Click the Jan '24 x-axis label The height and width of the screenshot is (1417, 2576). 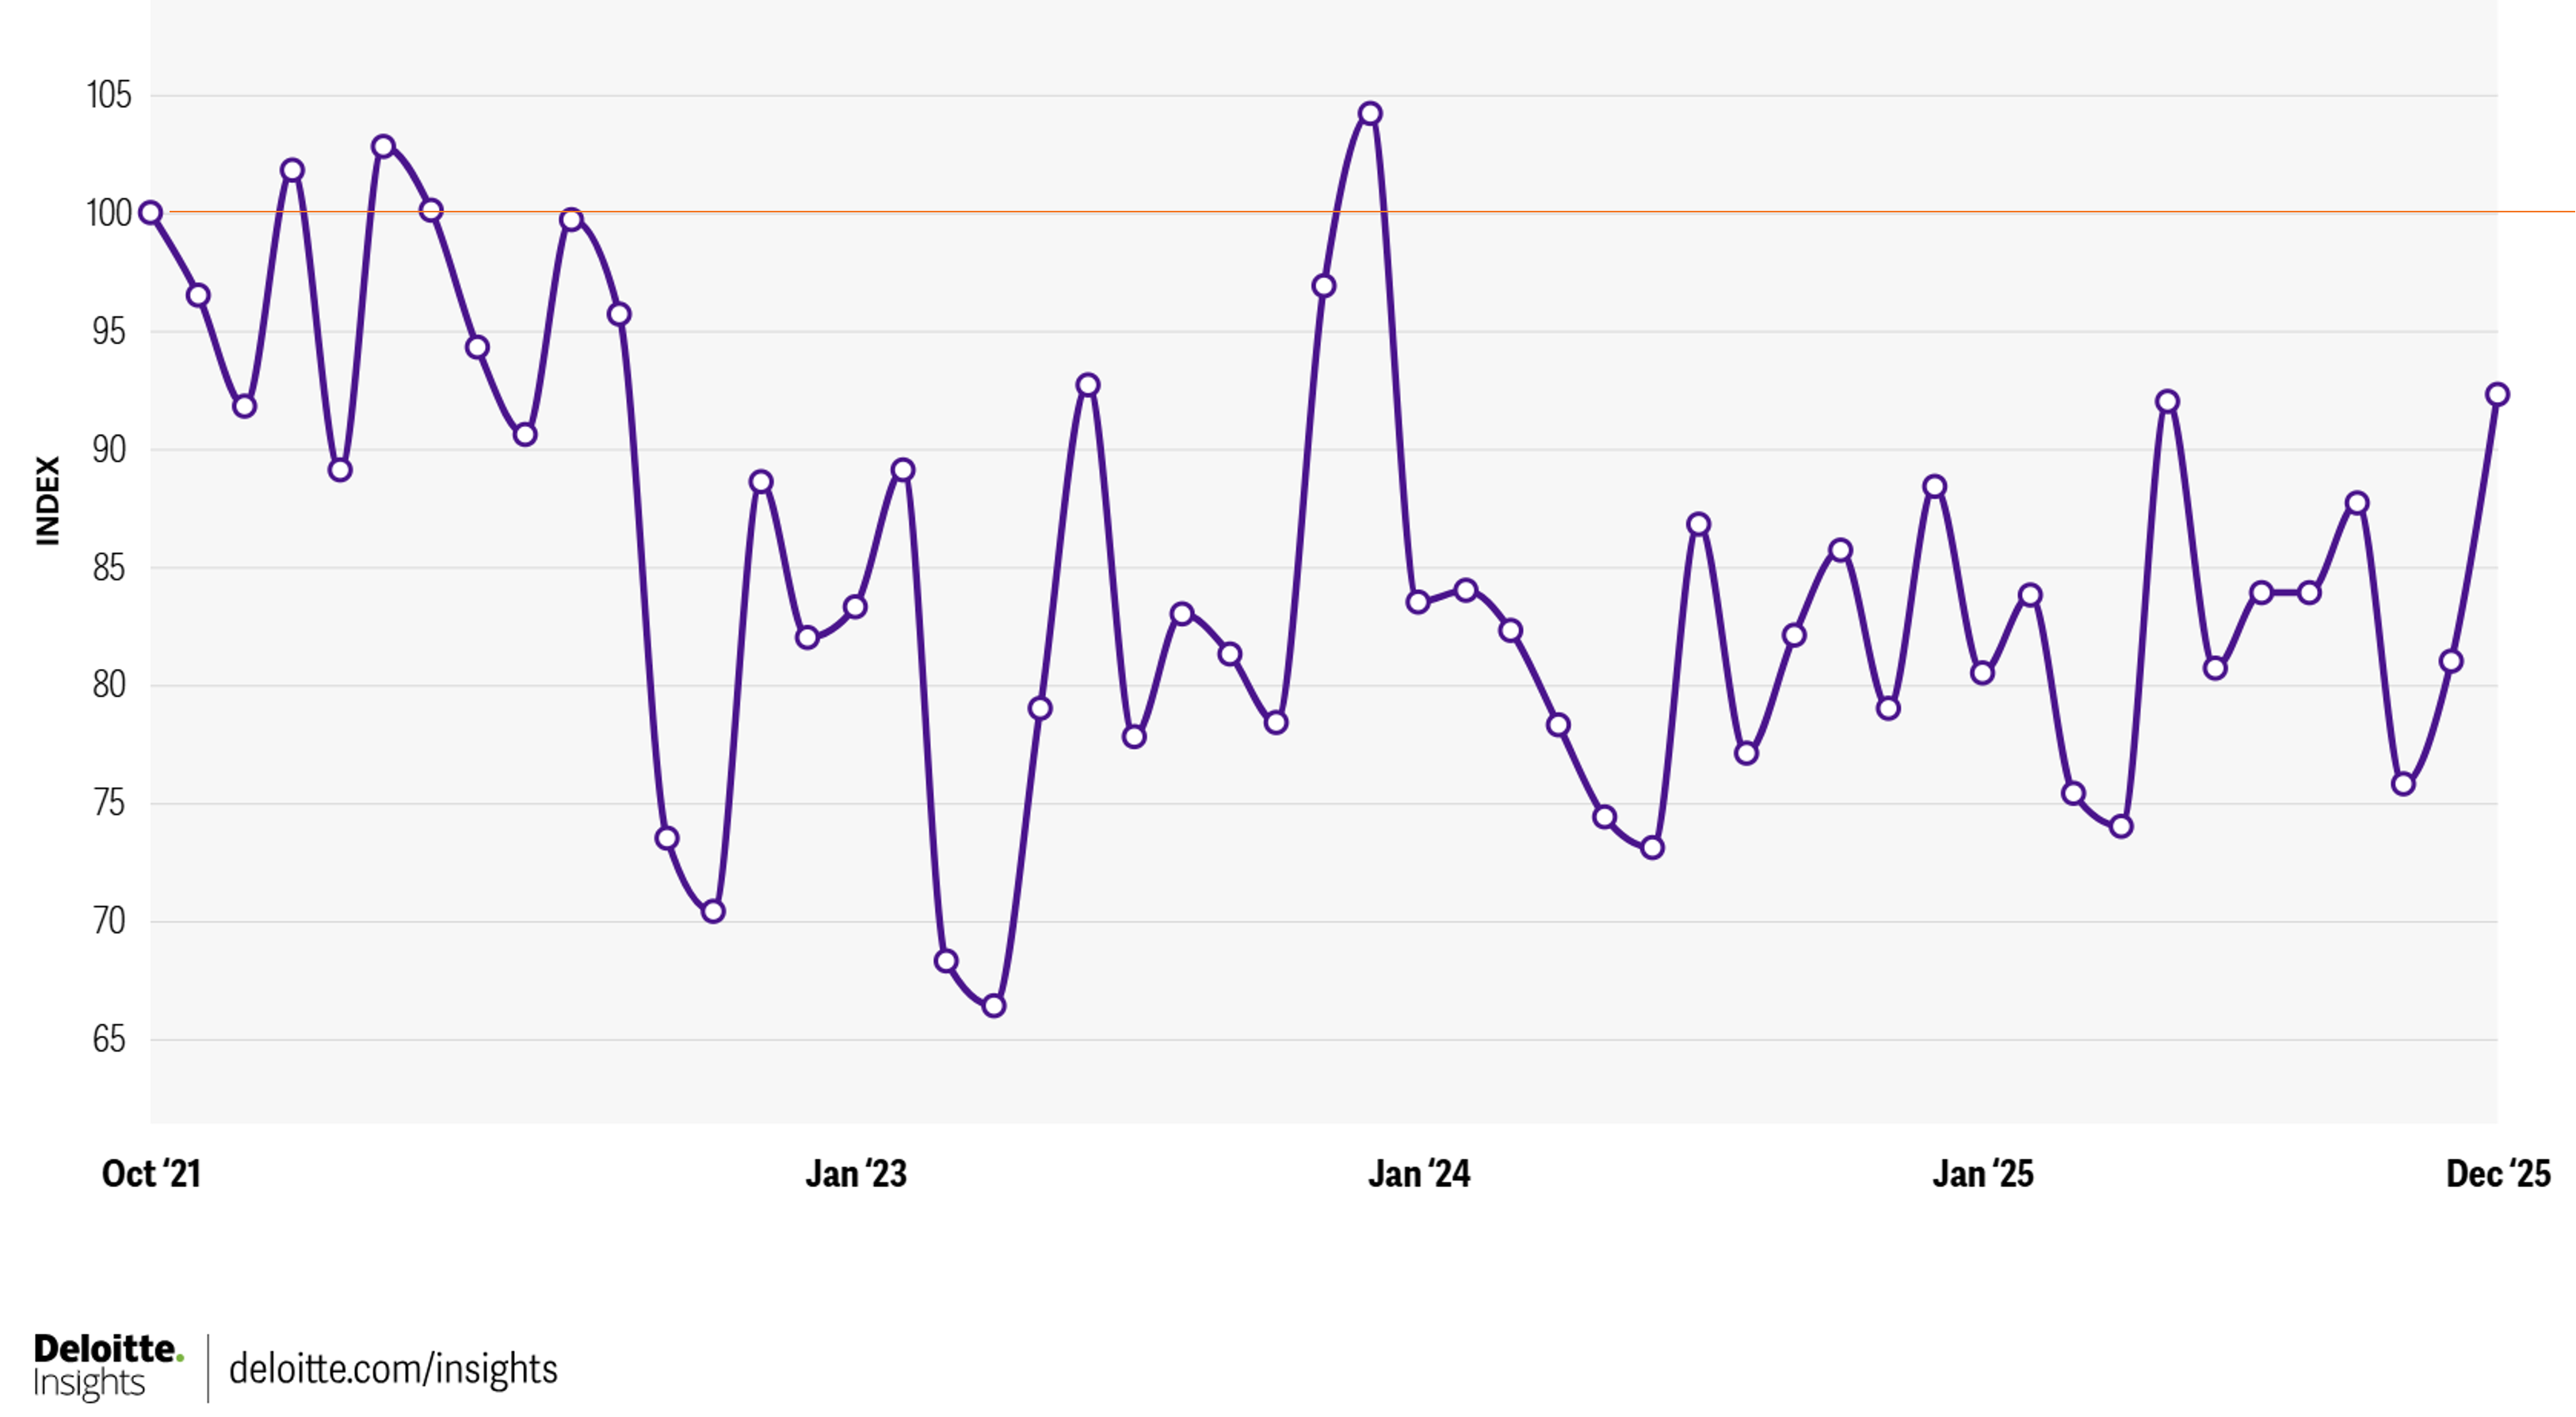(x=1419, y=1174)
